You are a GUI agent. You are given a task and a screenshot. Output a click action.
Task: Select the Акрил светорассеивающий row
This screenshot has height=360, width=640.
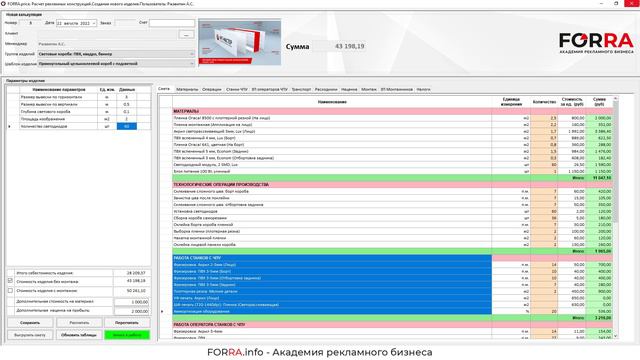point(392,131)
